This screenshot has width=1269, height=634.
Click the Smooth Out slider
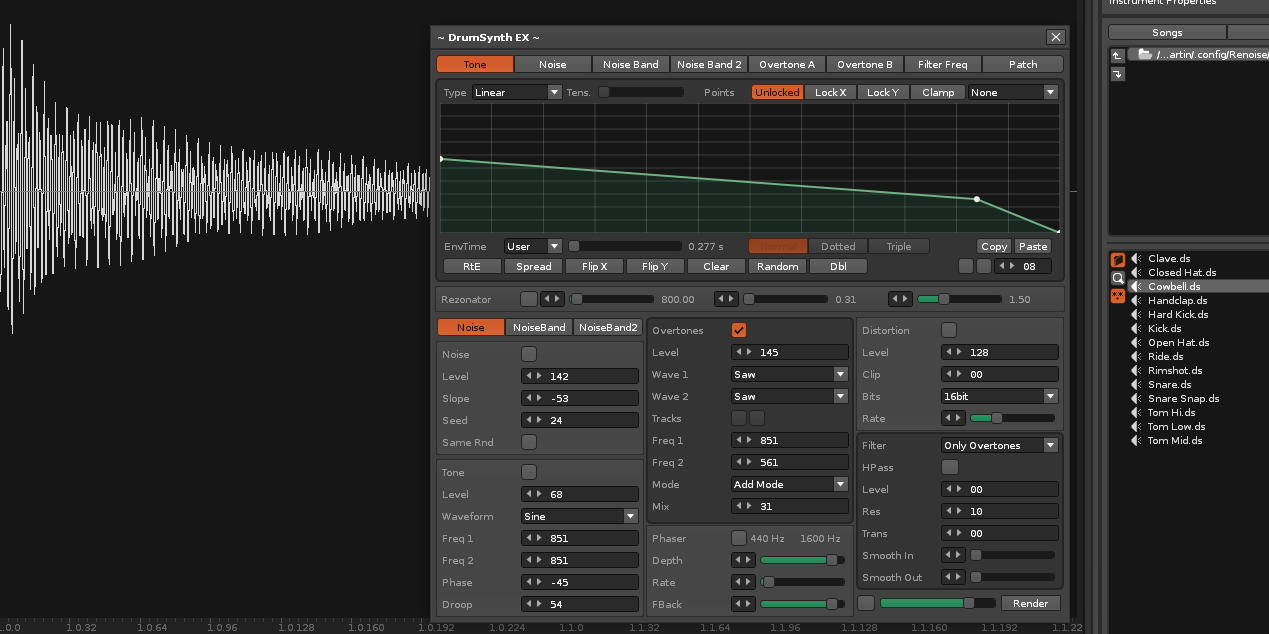click(x=1013, y=577)
